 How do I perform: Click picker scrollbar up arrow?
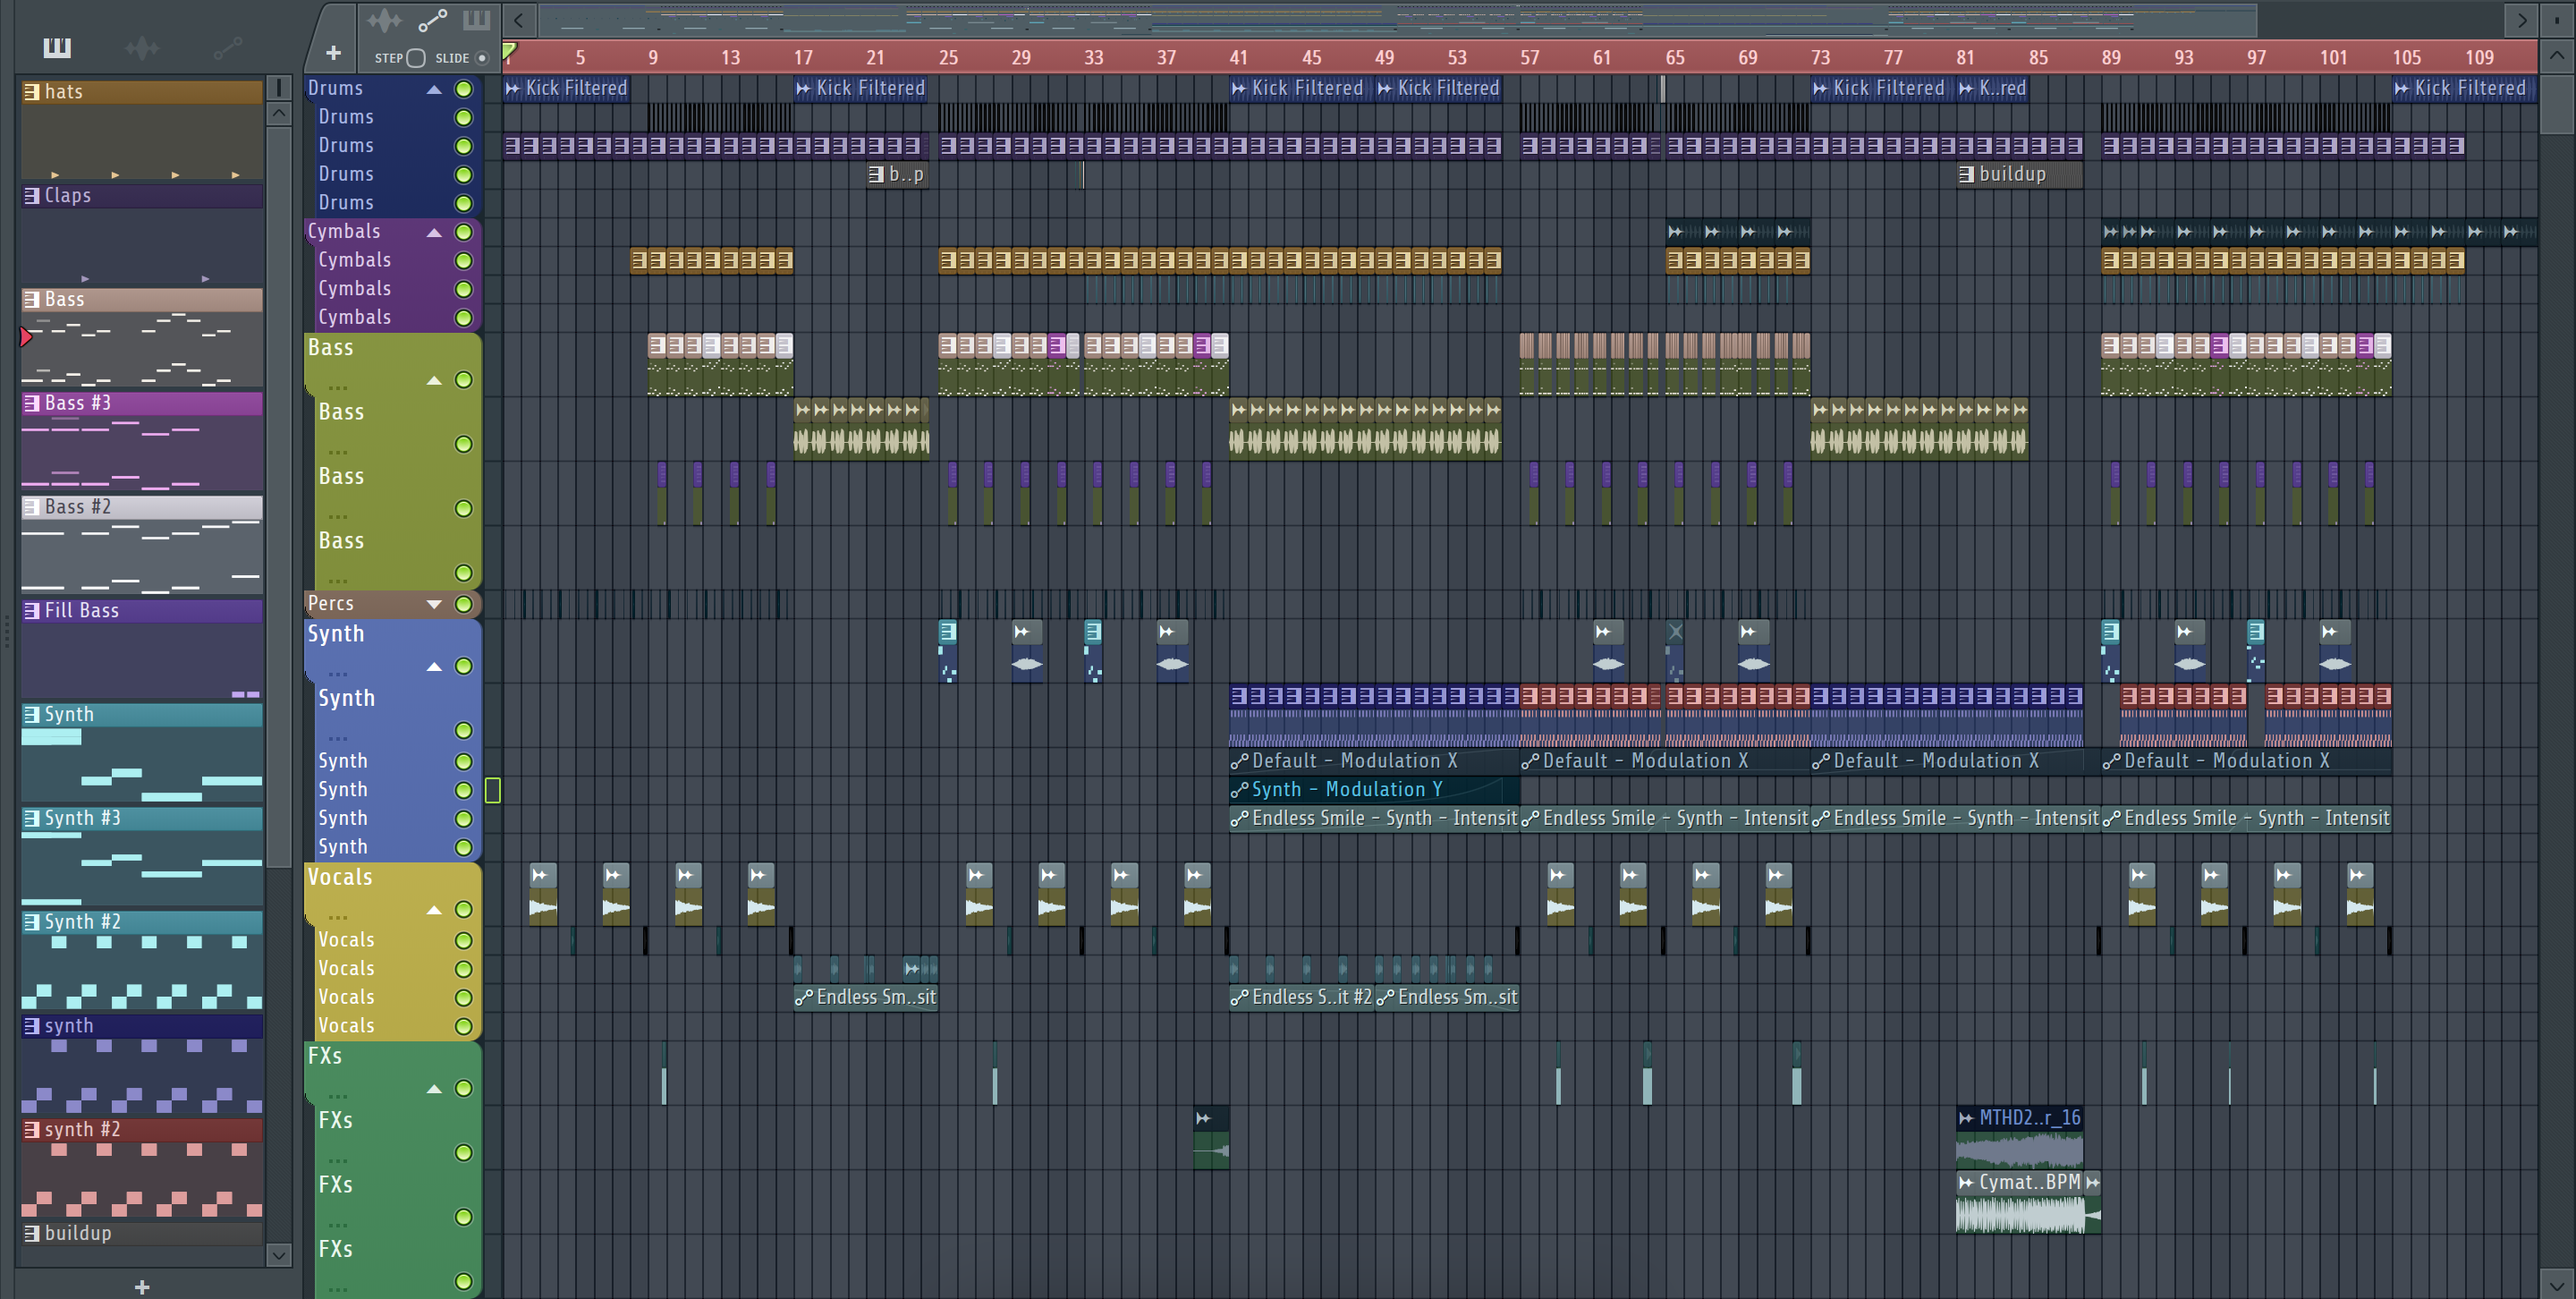coord(279,113)
